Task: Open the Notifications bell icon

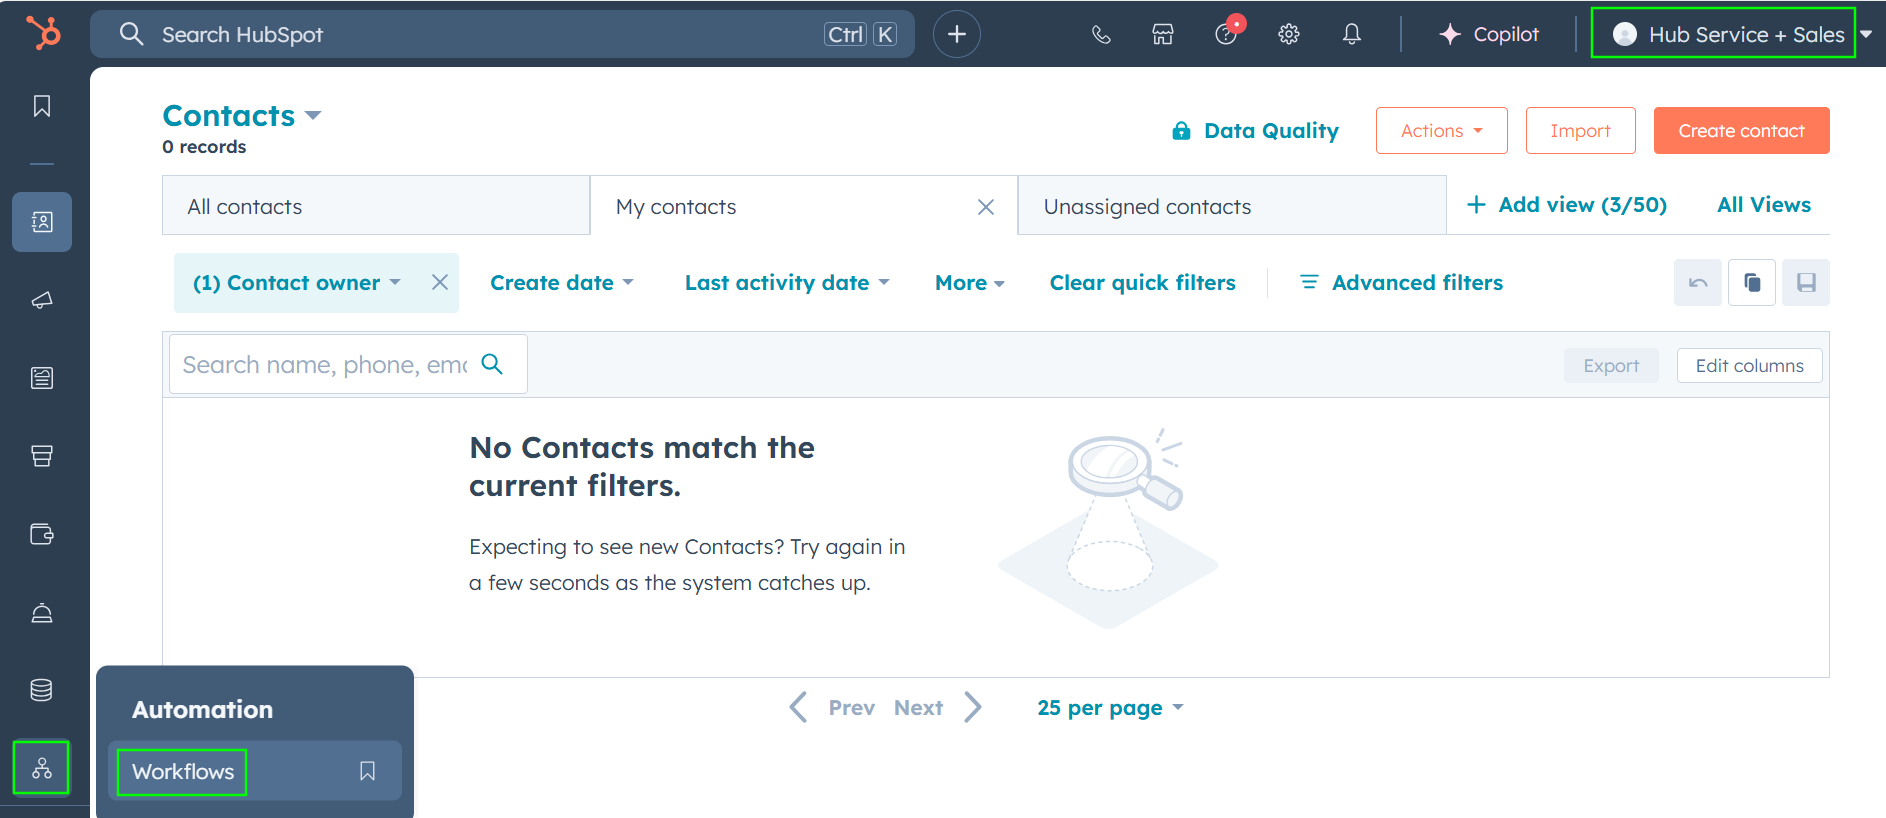Action: pyautogui.click(x=1352, y=35)
